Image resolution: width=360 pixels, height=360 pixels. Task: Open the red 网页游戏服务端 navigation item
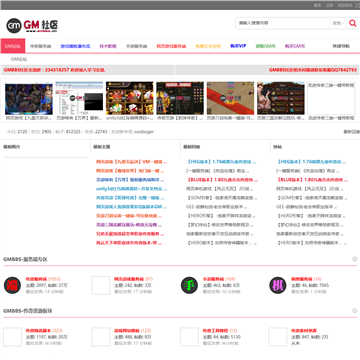tap(171, 46)
